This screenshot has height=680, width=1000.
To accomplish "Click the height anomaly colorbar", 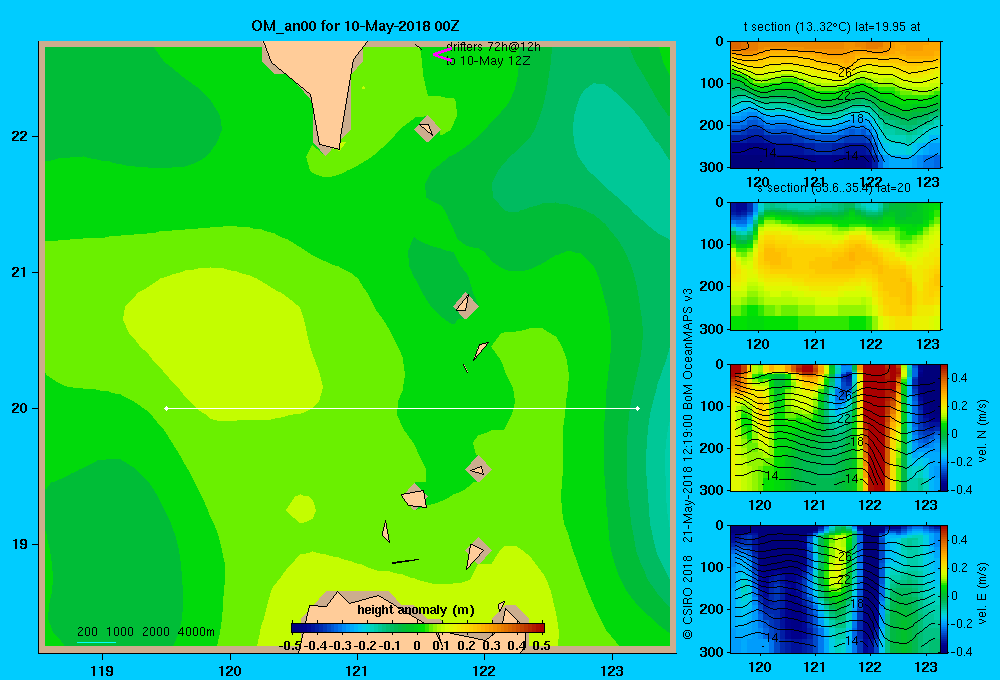I will point(418,628).
